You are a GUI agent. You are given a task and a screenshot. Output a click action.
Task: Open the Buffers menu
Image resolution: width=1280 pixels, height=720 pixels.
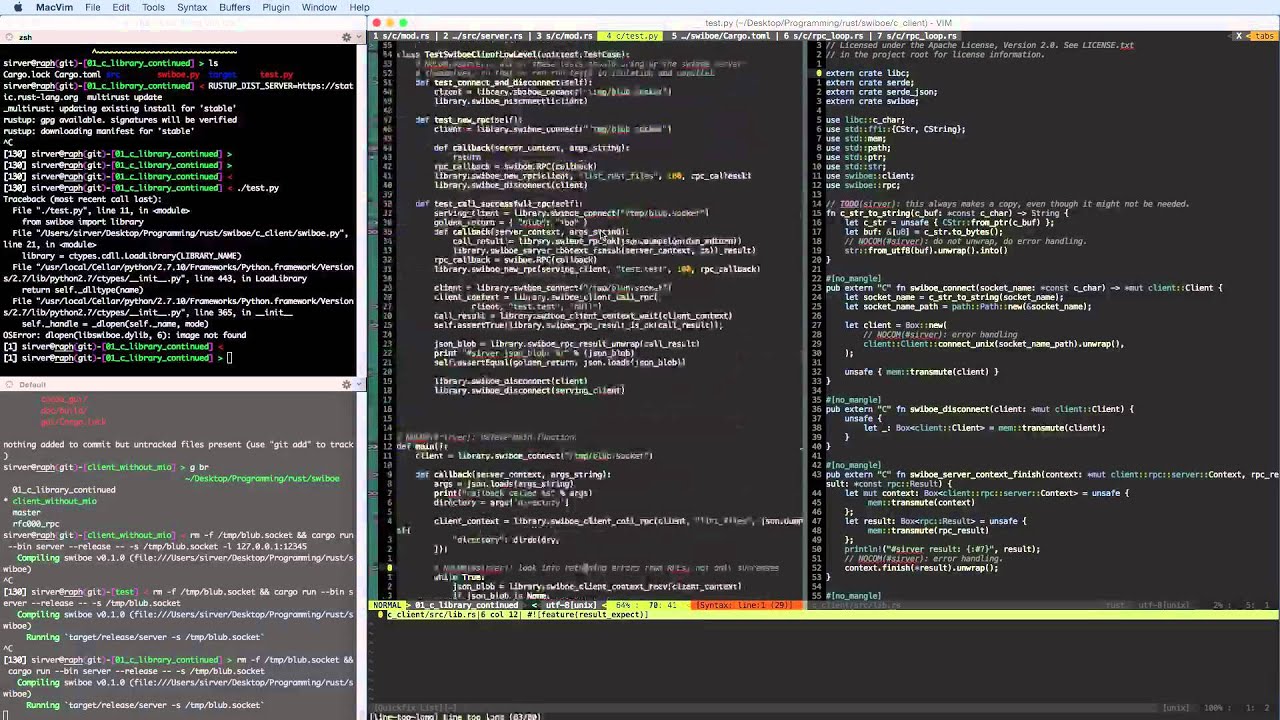coord(235,7)
